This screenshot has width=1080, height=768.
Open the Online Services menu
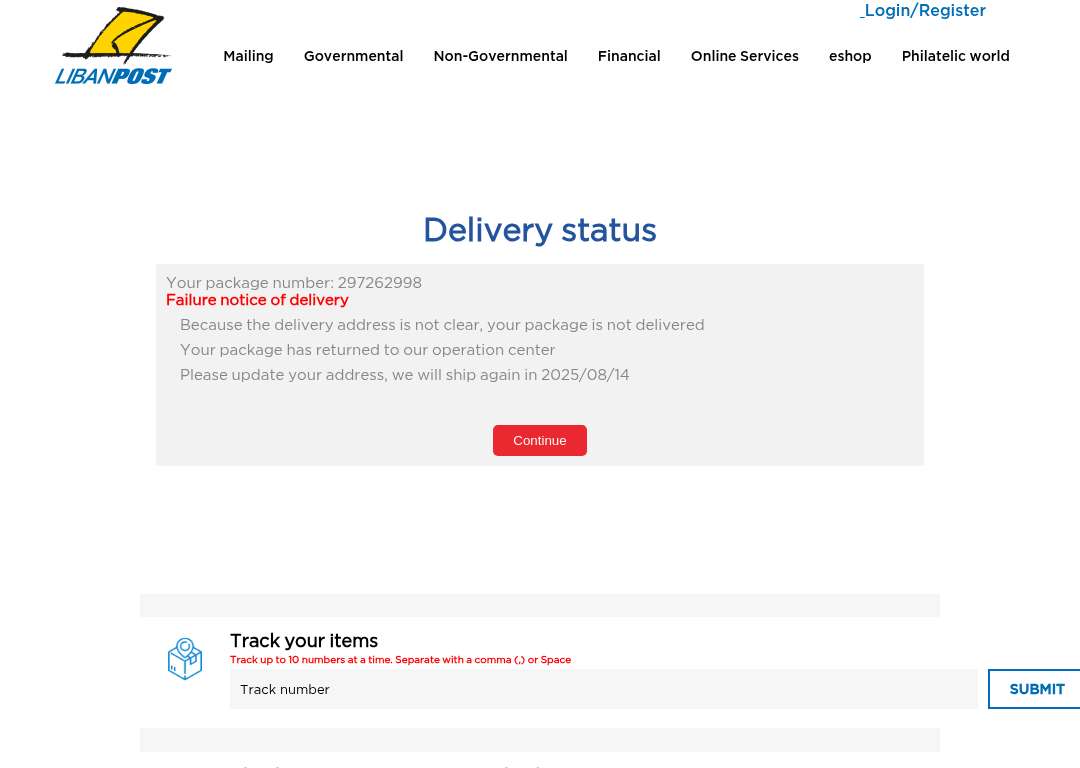coord(745,56)
